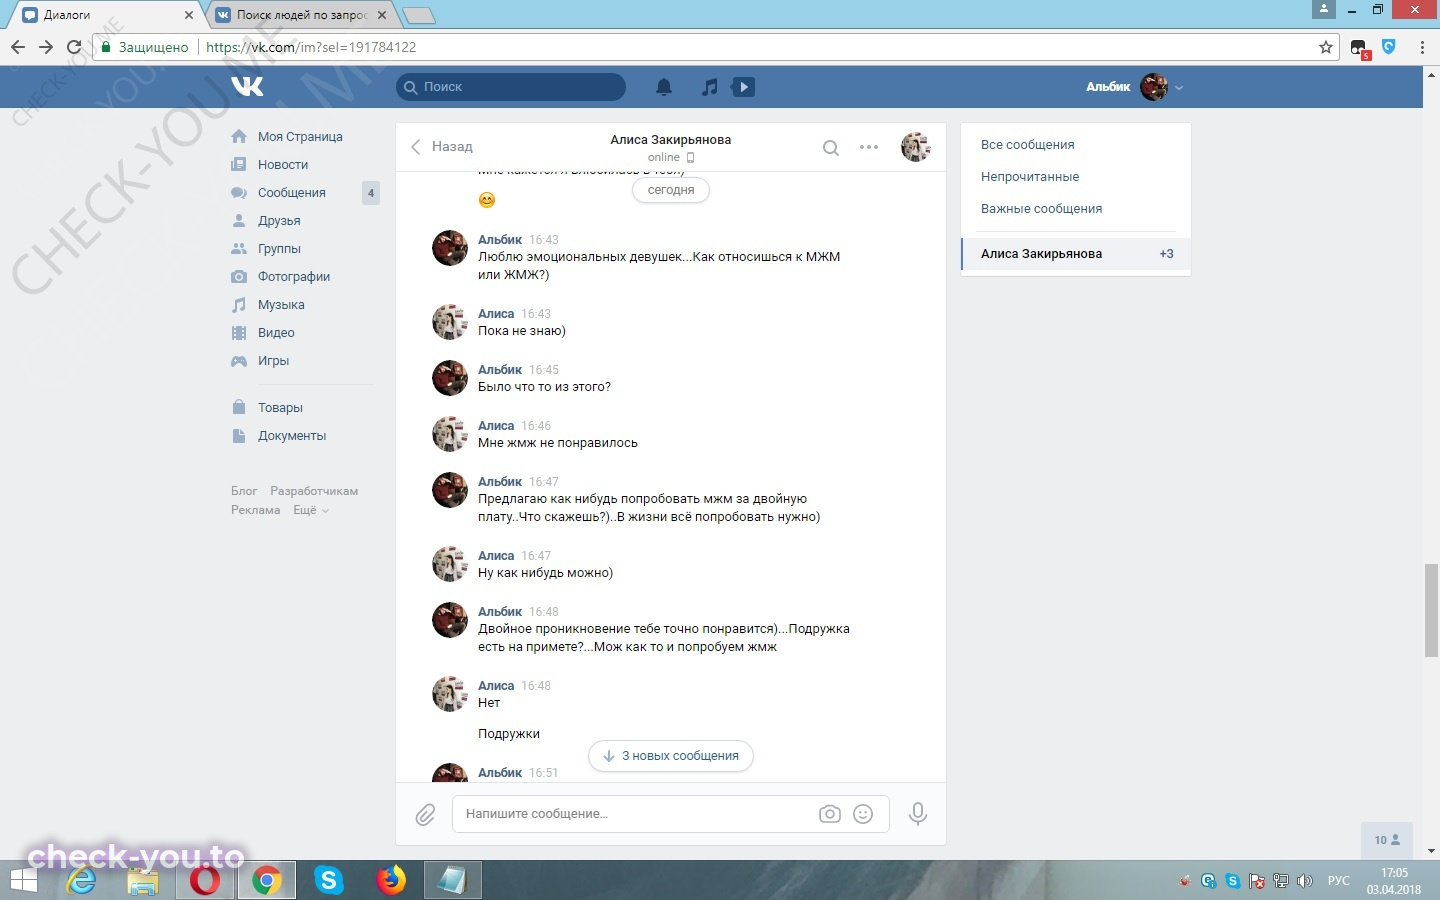This screenshot has height=900, width=1440.
Task: Click the browser forward arrow
Action: pos(45,47)
